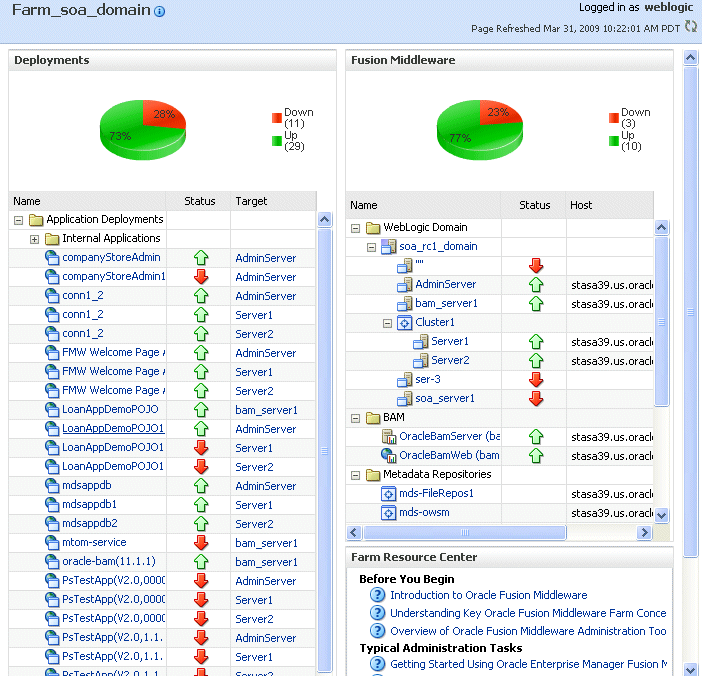Click the 'bam_server1' target of mtom-service
This screenshot has height=676, width=702.
pos(266,543)
